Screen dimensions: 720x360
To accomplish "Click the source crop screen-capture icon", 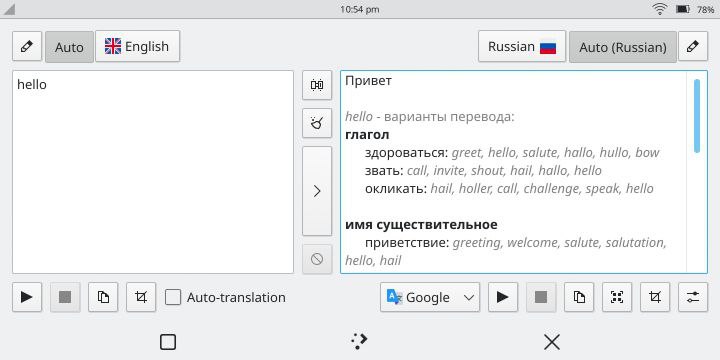I will click(x=141, y=297).
